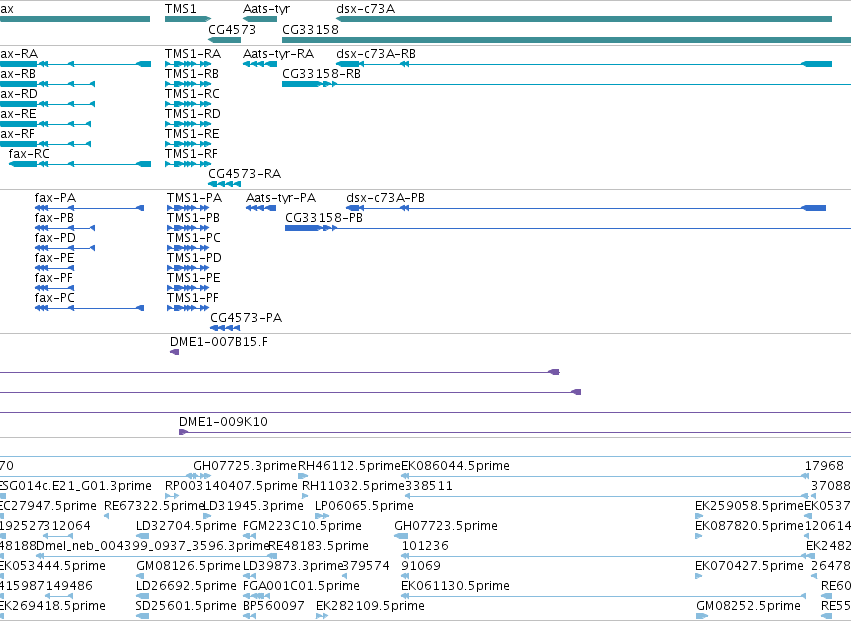Viewport: 851px width, 621px height.
Task: Click EST EK070427.5prime
Action: coord(750,567)
